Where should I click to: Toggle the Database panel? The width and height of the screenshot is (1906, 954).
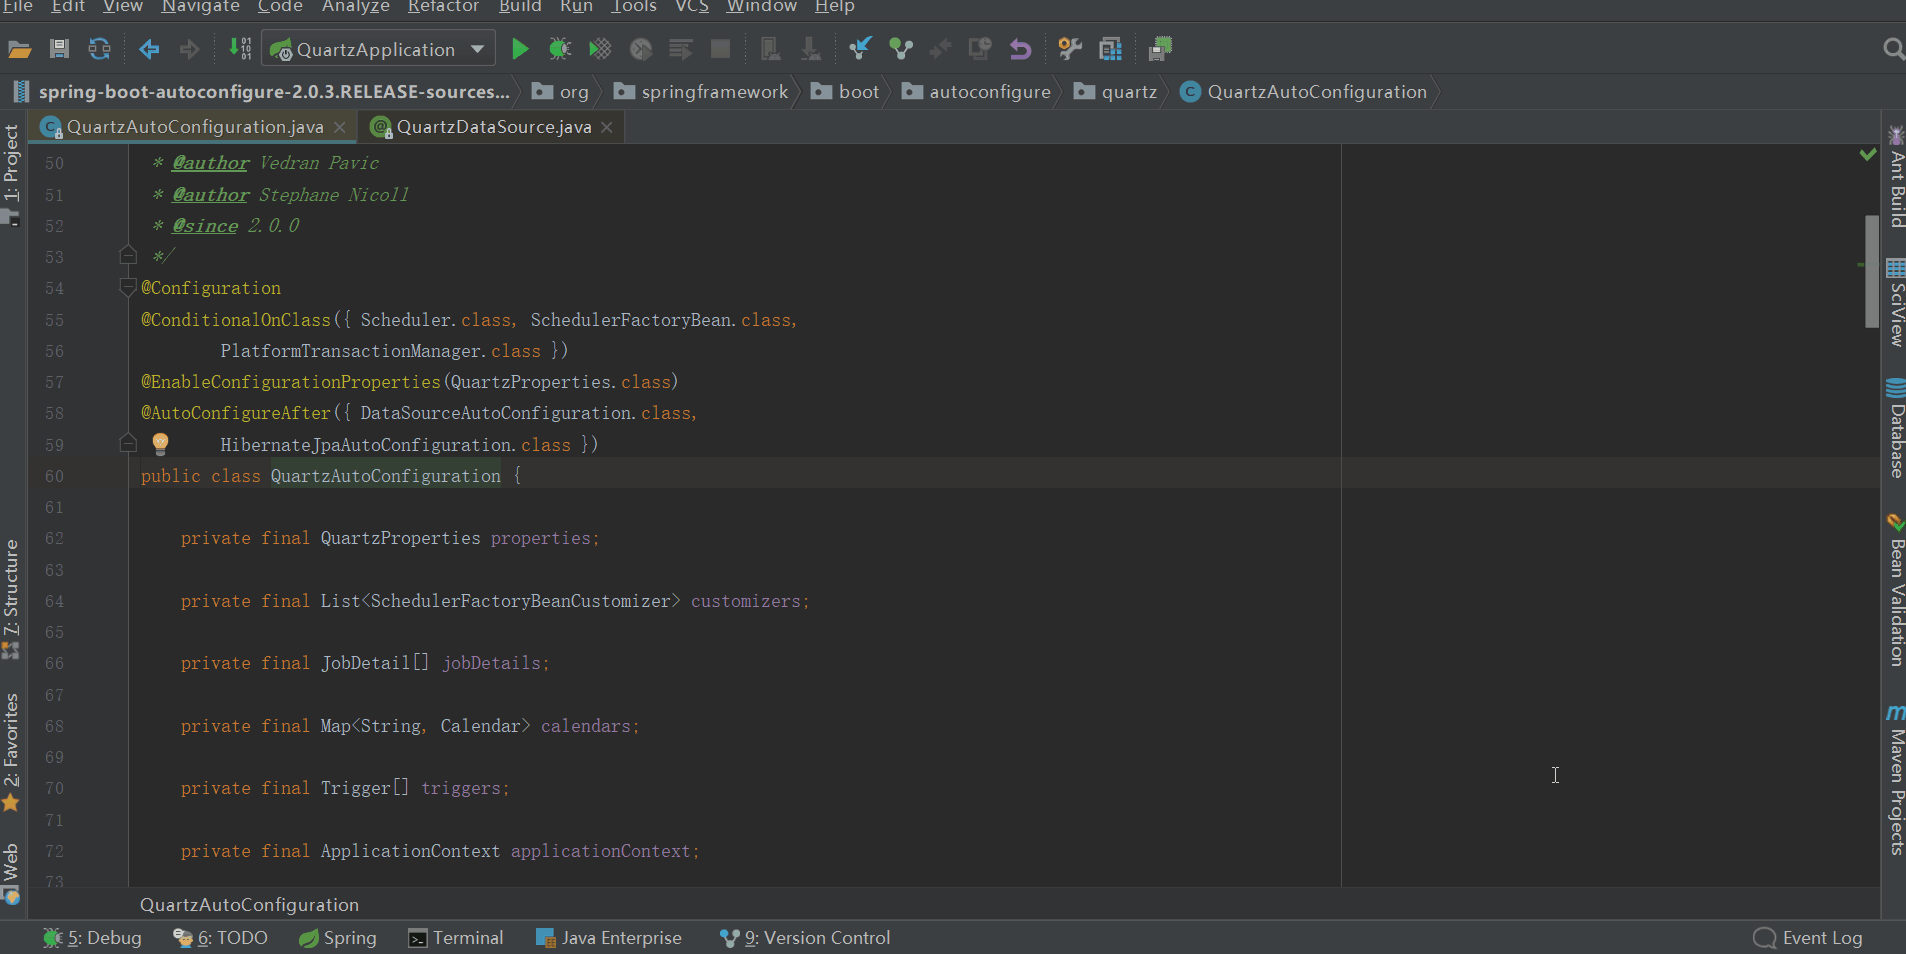click(1895, 429)
